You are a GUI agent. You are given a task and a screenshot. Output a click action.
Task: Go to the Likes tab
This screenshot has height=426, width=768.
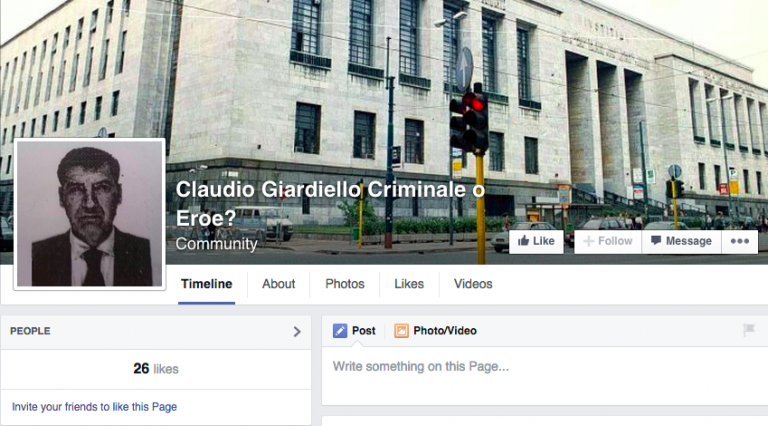tap(409, 284)
